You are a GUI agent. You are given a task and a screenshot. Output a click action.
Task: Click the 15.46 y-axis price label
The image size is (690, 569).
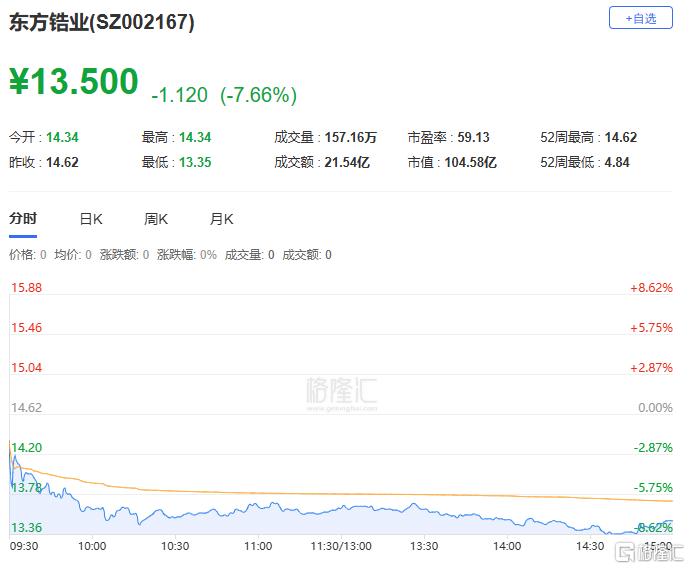[26, 328]
